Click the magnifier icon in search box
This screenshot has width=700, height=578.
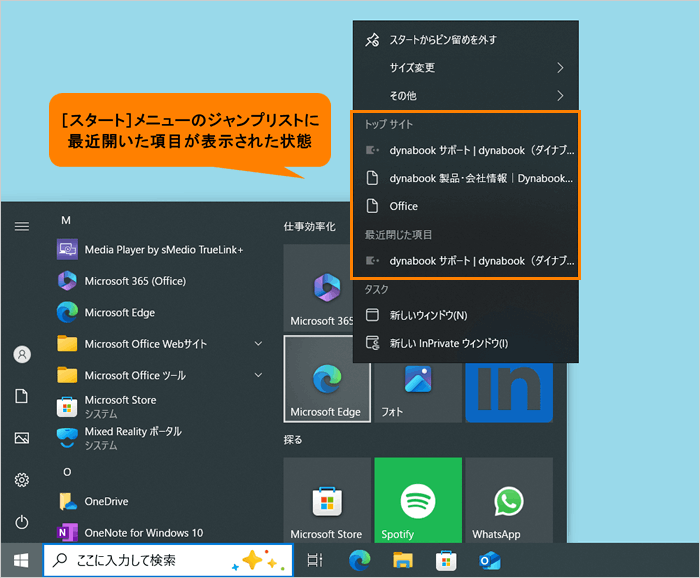pyautogui.click(x=60, y=560)
